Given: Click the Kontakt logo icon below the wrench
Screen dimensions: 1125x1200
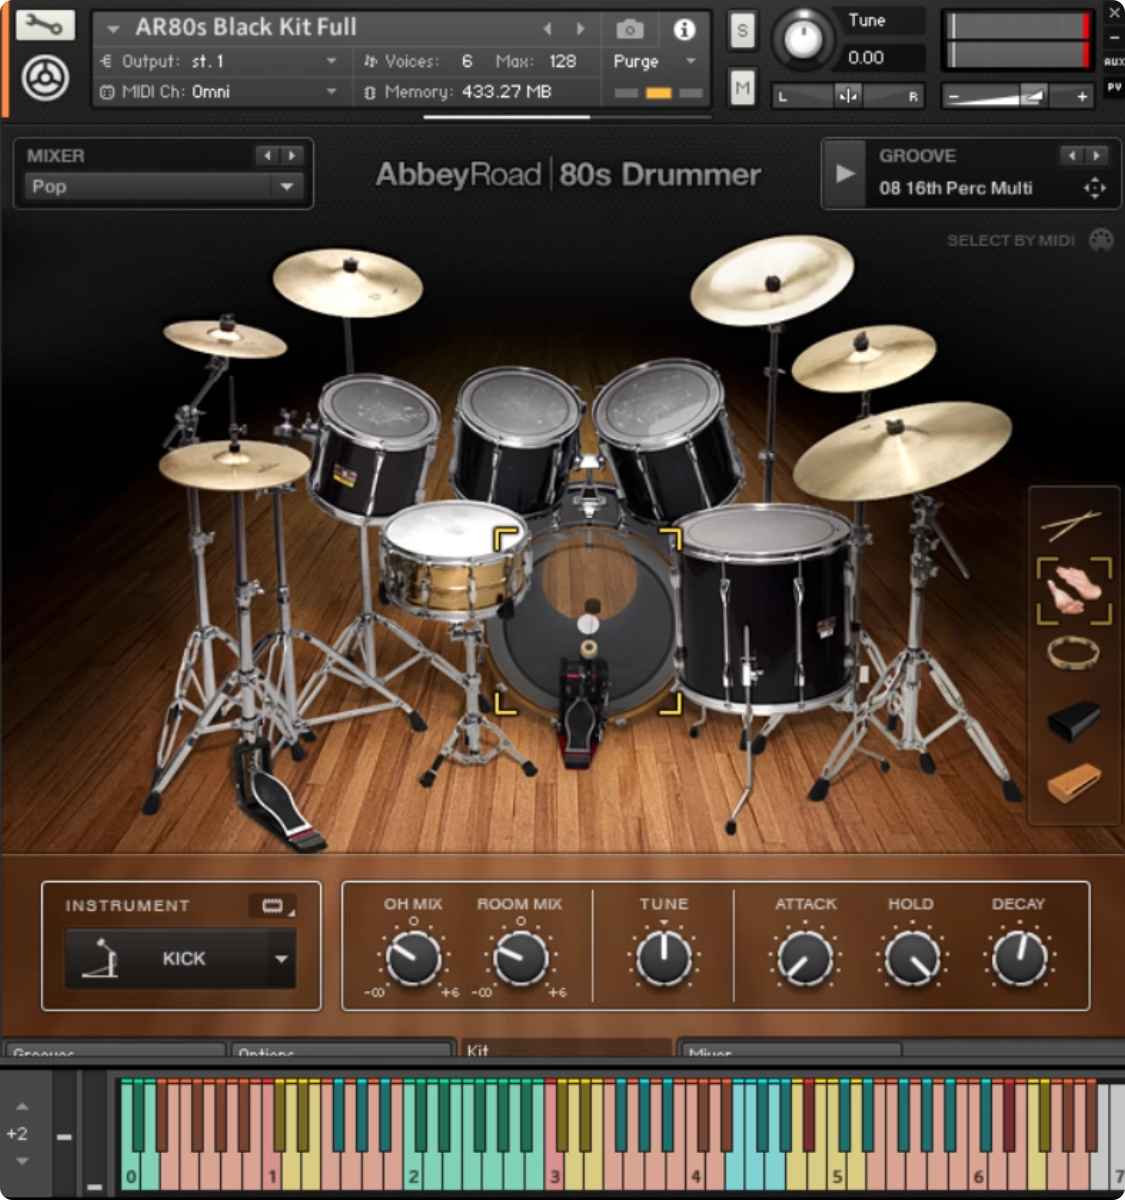Looking at the screenshot, I should pyautogui.click(x=45, y=78).
